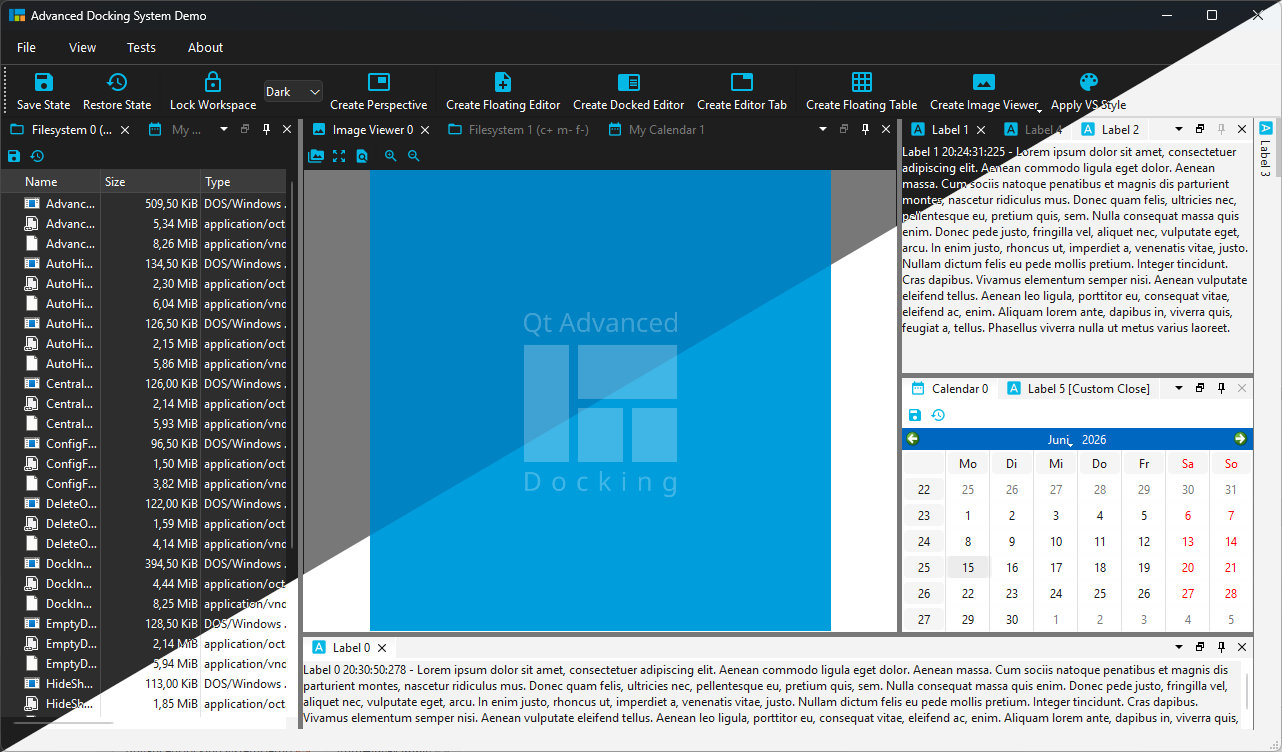
Task: Click the 2026 year field in the calendar
Action: tap(1094, 439)
